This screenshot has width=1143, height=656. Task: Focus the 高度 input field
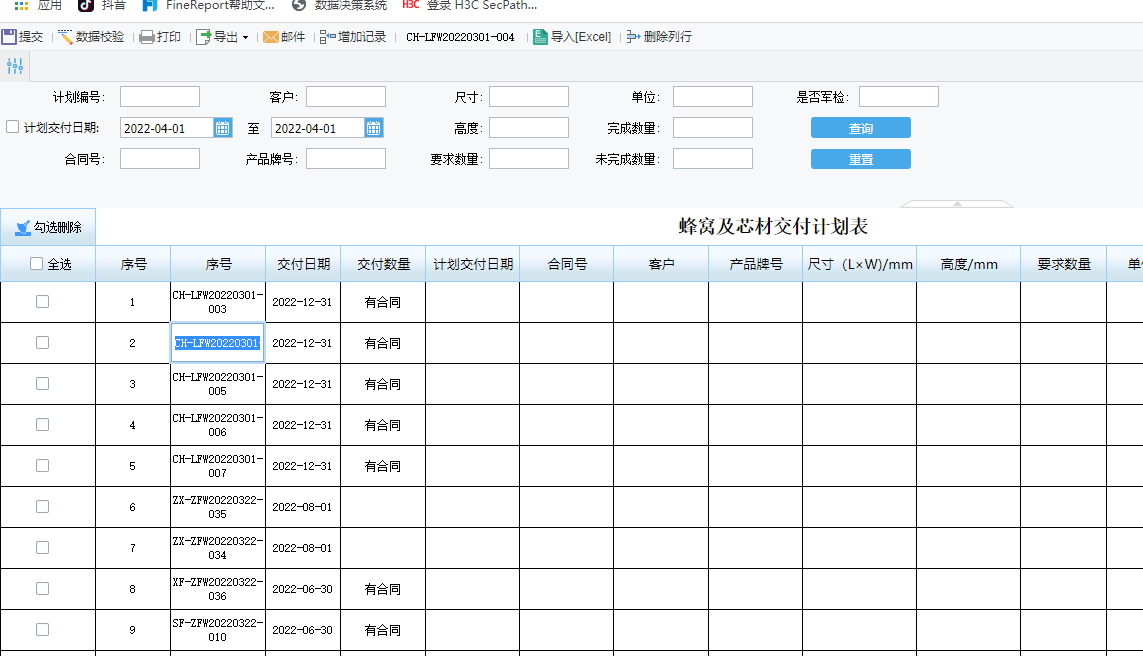click(x=528, y=128)
